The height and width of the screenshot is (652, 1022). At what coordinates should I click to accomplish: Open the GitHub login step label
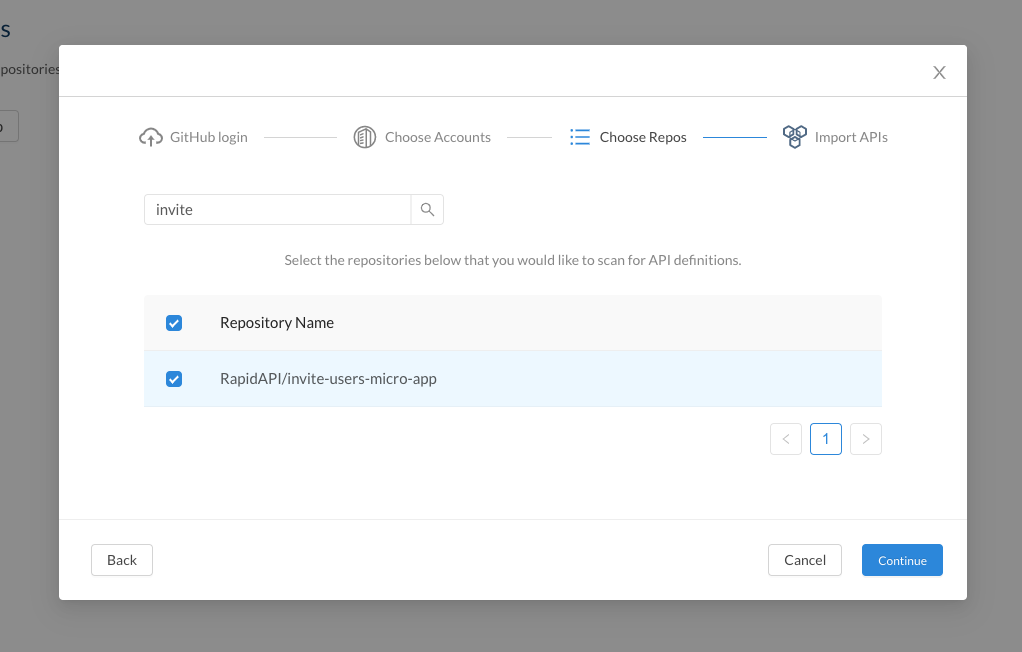pyautogui.click(x=209, y=137)
